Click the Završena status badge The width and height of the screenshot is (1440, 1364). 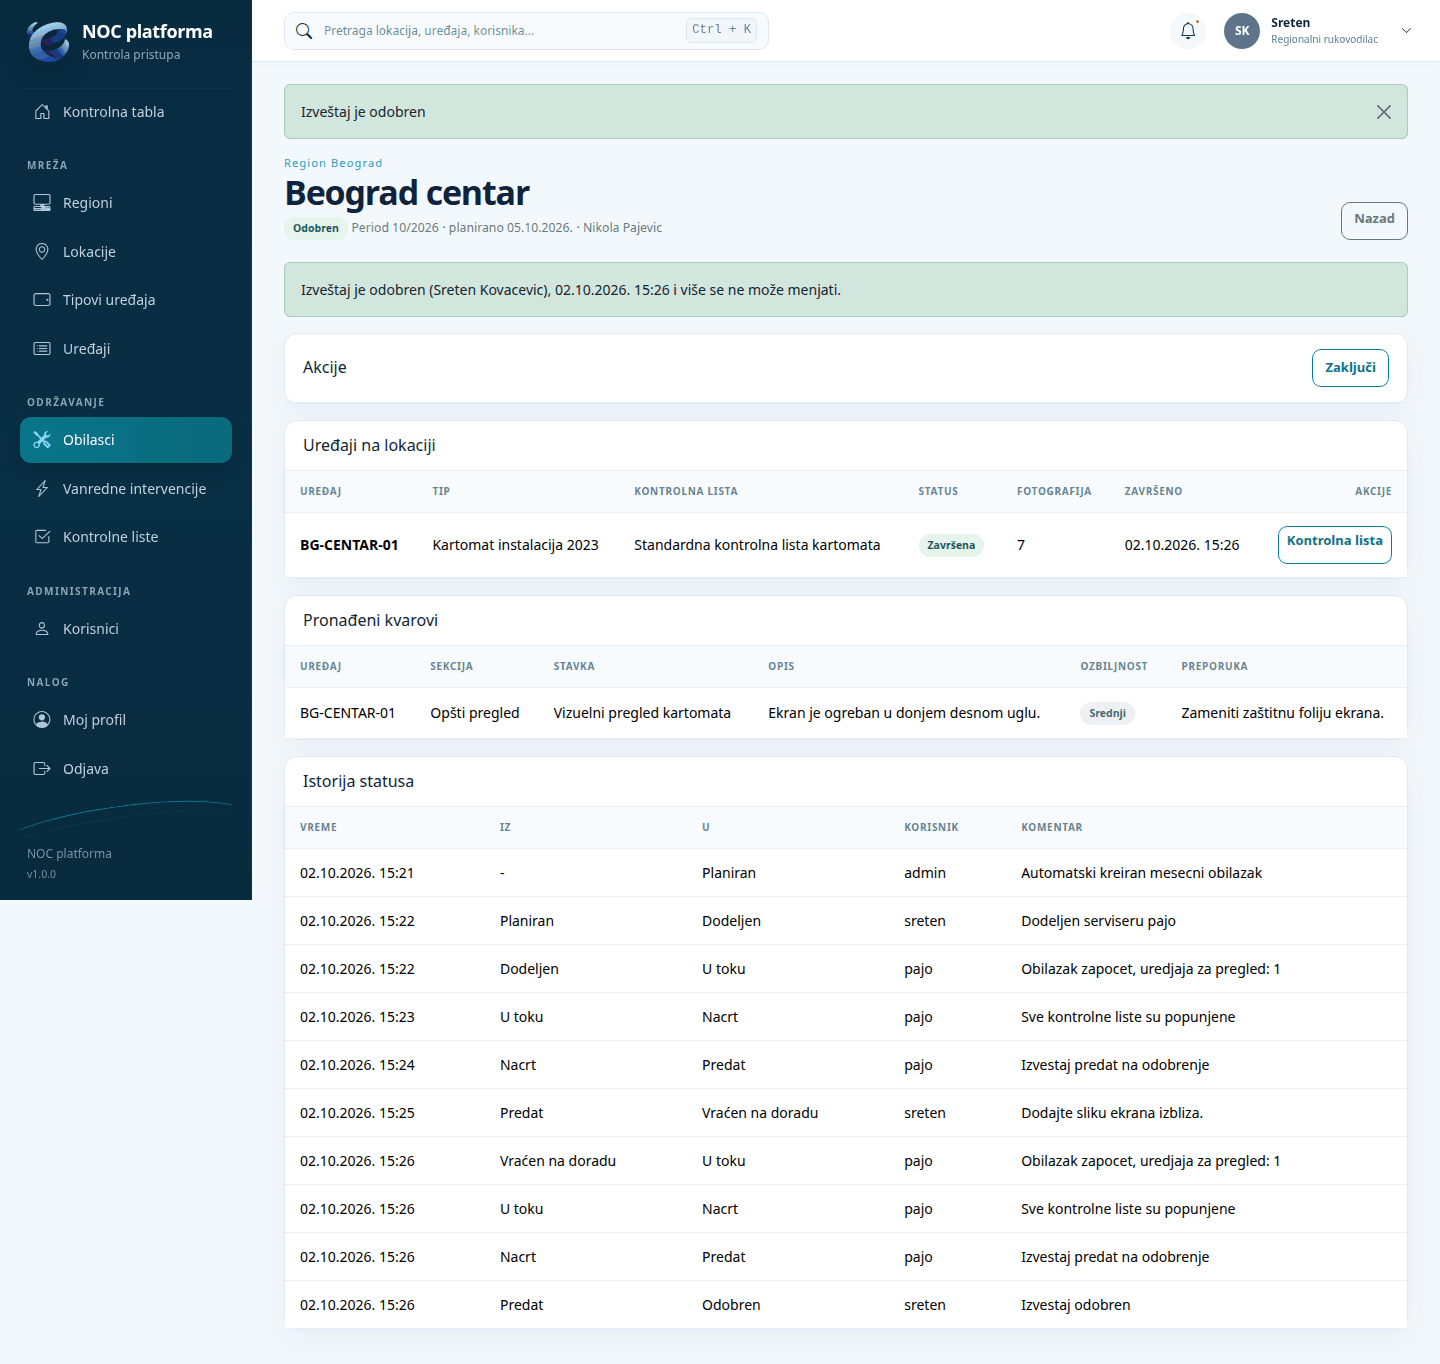951,545
